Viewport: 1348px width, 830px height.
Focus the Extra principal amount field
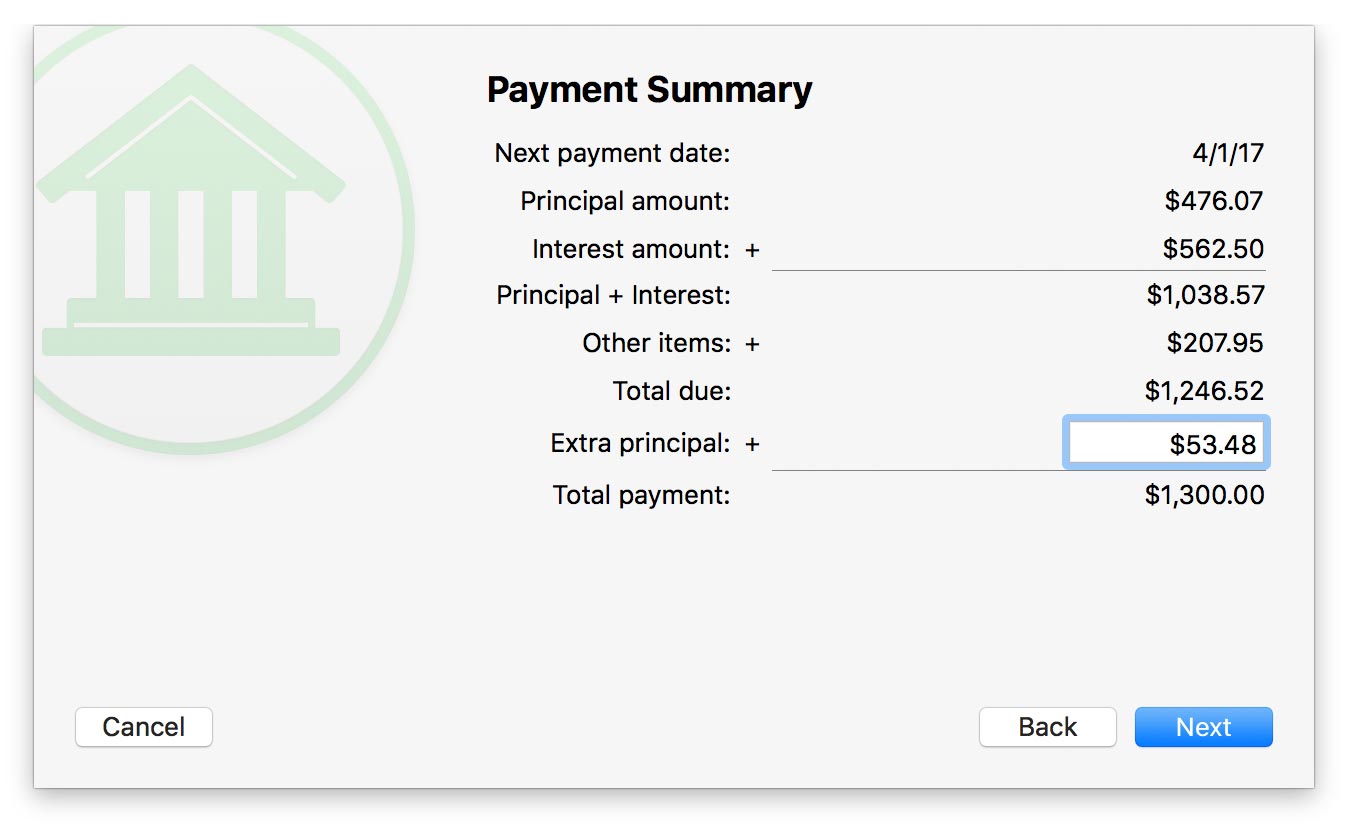tap(1166, 444)
